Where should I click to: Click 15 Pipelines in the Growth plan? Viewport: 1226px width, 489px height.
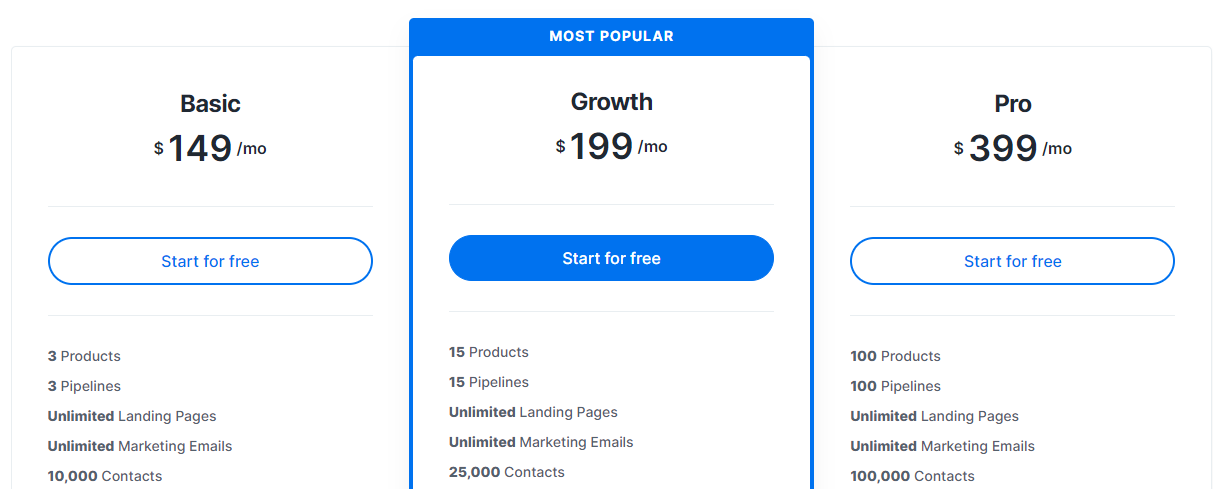[x=489, y=382]
